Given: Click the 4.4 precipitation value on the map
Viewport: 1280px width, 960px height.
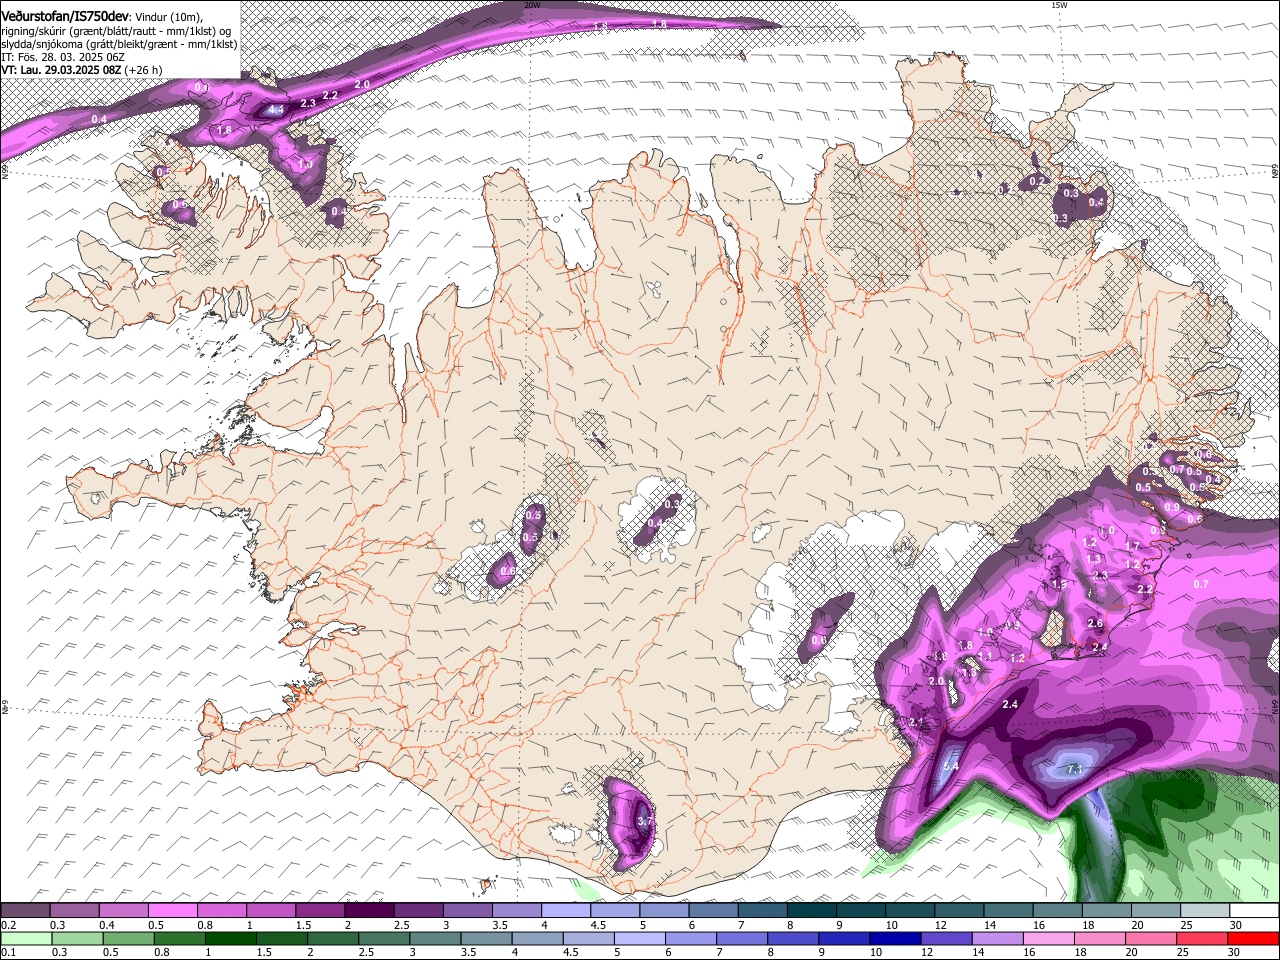Looking at the screenshot, I should pyautogui.click(x=277, y=109).
